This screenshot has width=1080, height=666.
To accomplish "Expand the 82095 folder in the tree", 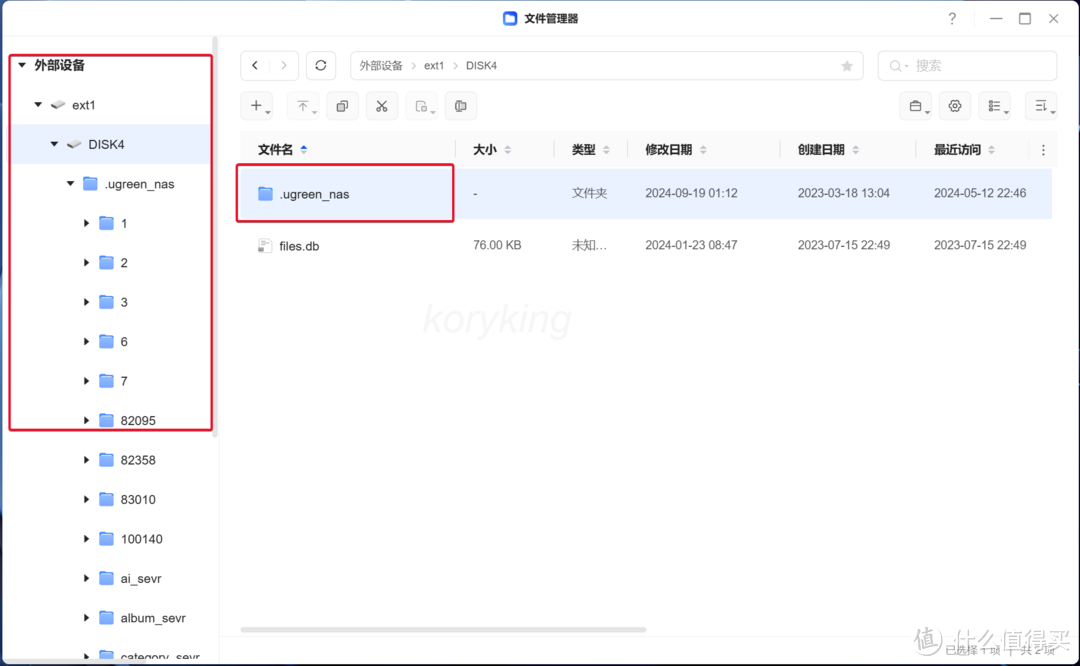I will coord(86,420).
